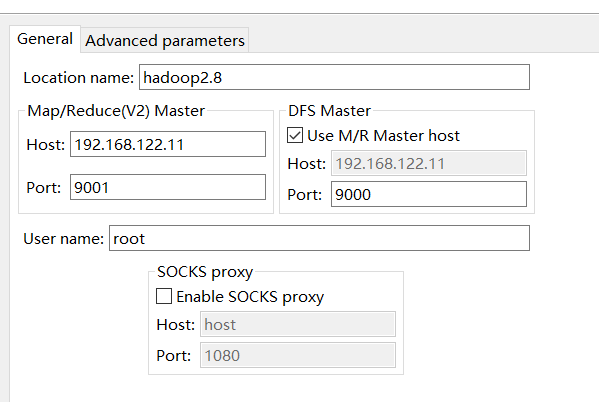Click the Port field showing 9001
This screenshot has height=402, width=599.
(168, 187)
